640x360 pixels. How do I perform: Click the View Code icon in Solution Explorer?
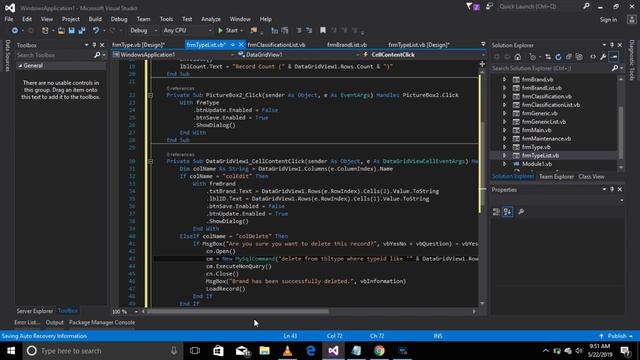click(593, 57)
